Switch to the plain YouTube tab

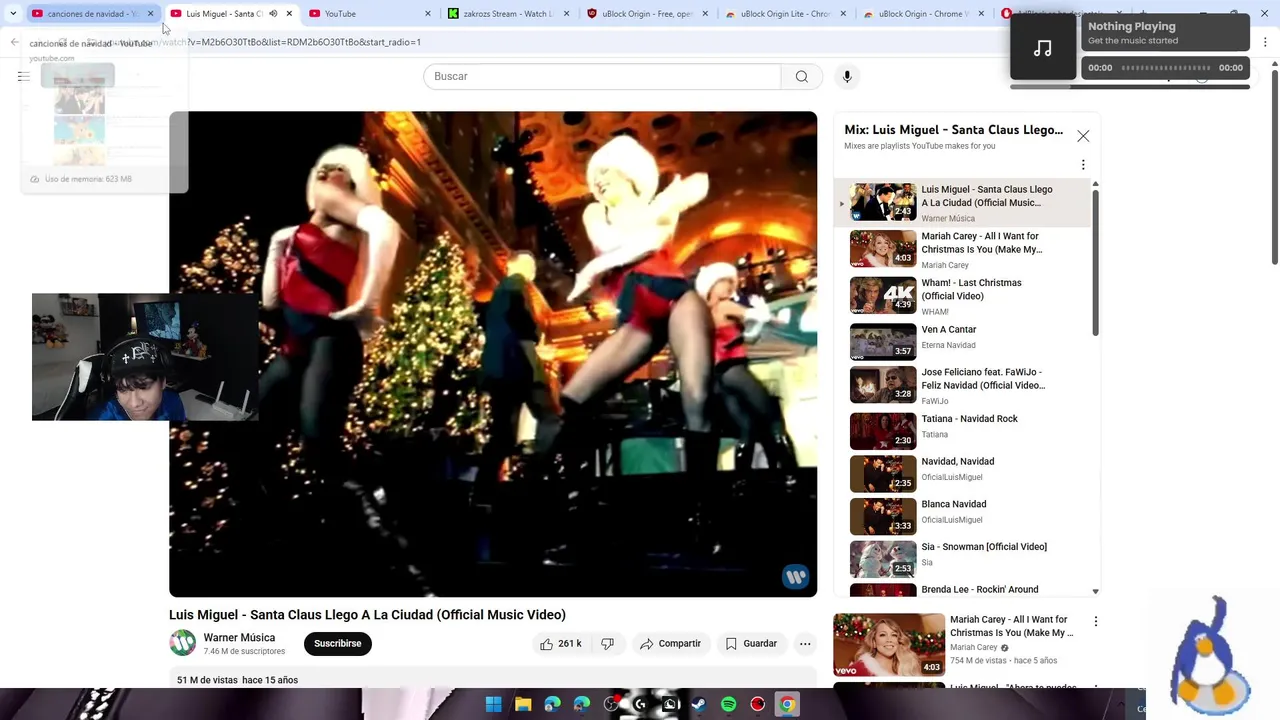click(x=370, y=14)
